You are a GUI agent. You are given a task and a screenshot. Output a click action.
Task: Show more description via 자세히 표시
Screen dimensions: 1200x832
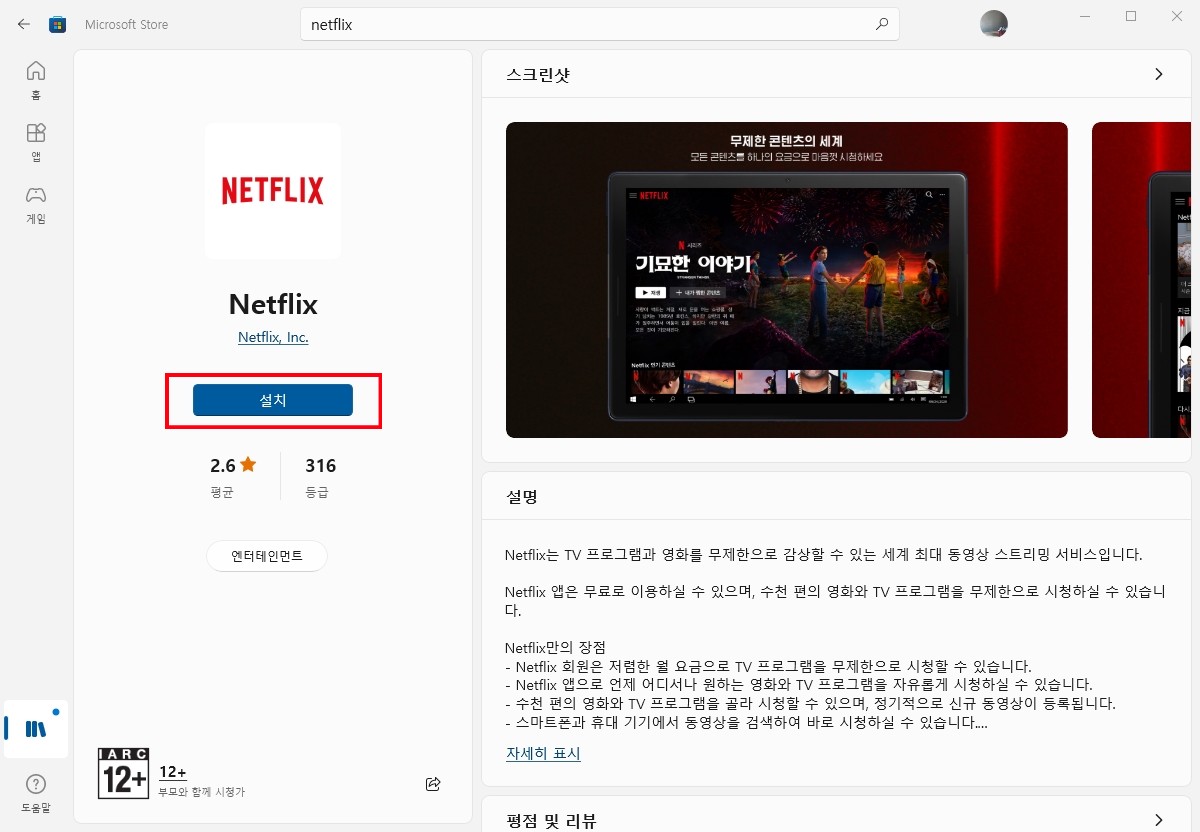click(x=542, y=754)
